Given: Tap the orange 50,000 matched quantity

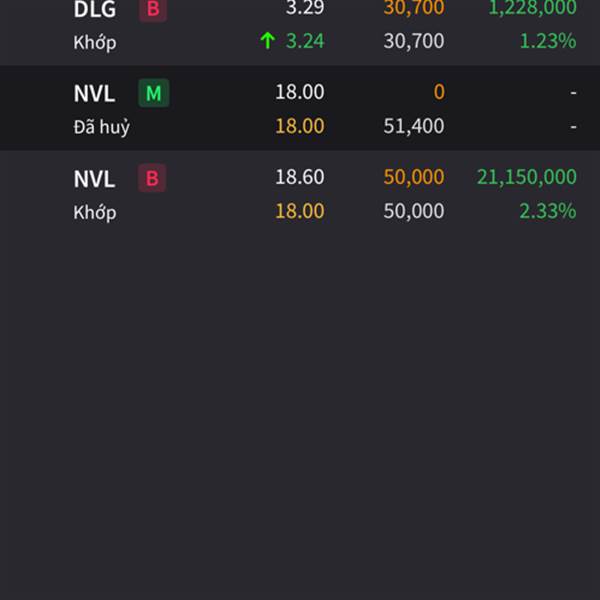Looking at the screenshot, I should pos(414,177).
